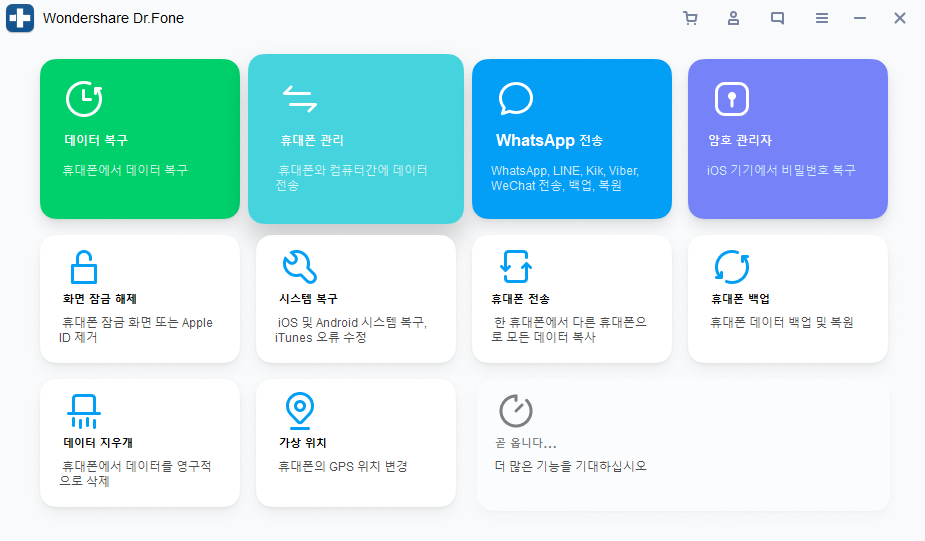Screen dimensions: 925x541
Task: Click the data recovery clock icon
Action: (84, 99)
